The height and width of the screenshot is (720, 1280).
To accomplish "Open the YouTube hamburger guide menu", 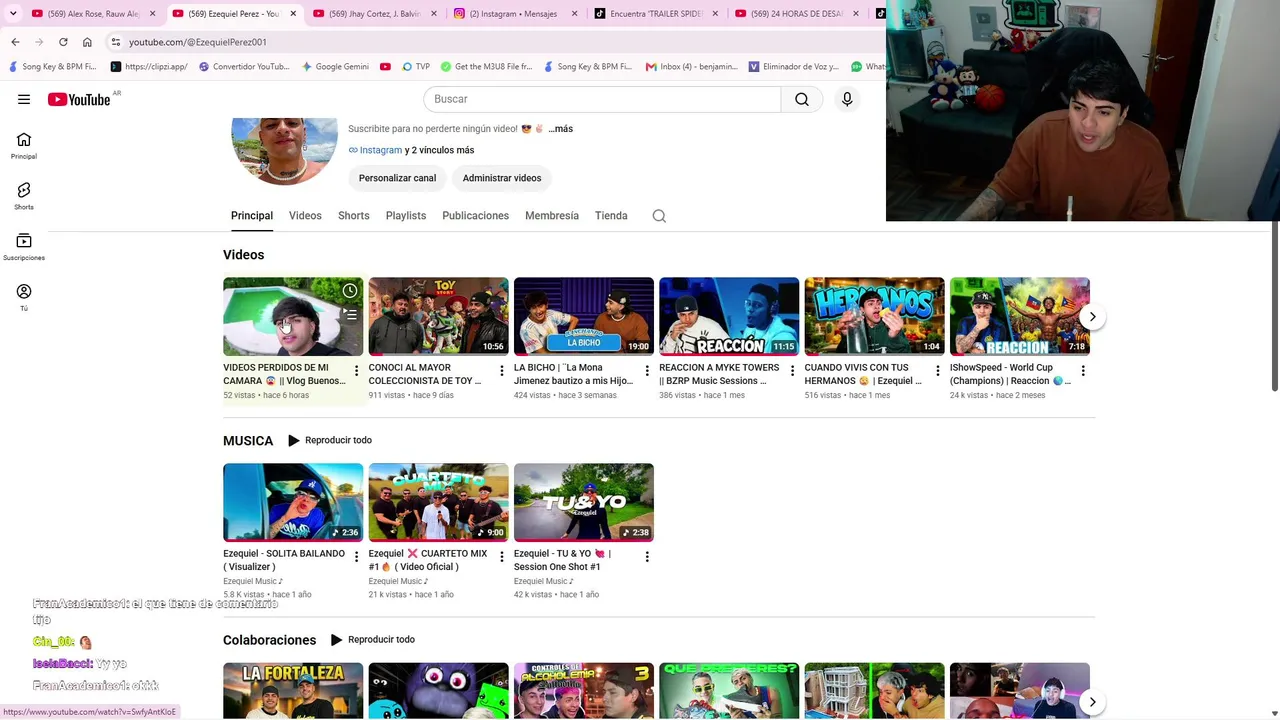I will click(x=24, y=99).
